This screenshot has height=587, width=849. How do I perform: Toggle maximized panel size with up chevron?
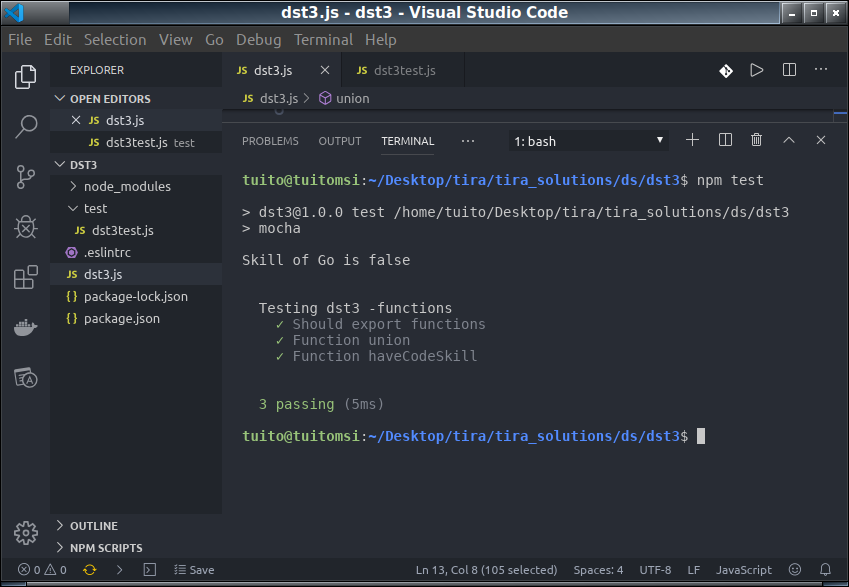tap(789, 140)
